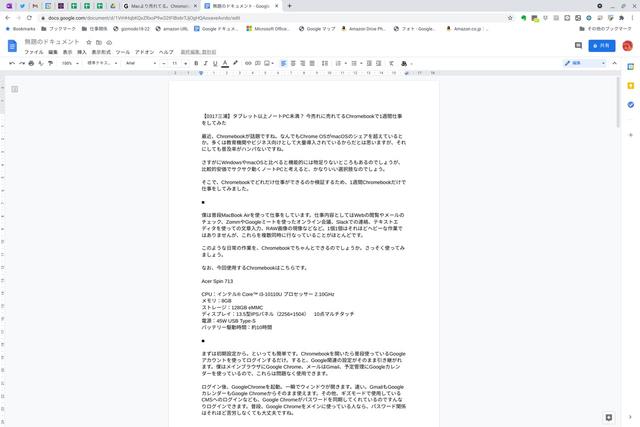Click the Explore button at the bottom right

609,417
